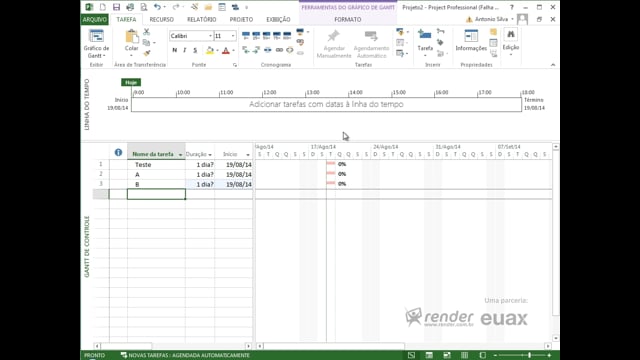Click the zoom slider handle in status bar
The width and height of the screenshot is (640, 360).
pyautogui.click(x=529, y=355)
